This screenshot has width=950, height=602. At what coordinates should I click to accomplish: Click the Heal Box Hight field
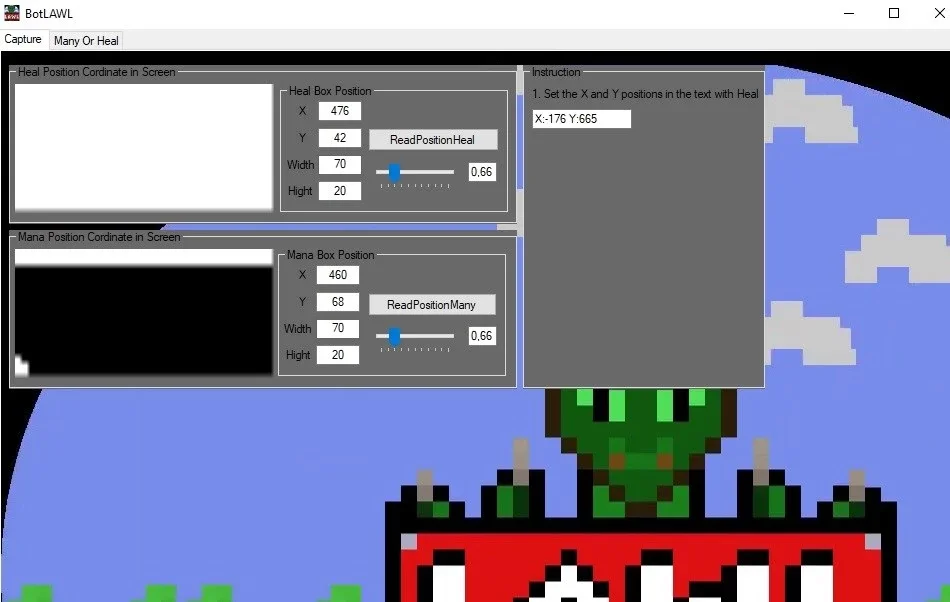click(x=339, y=191)
